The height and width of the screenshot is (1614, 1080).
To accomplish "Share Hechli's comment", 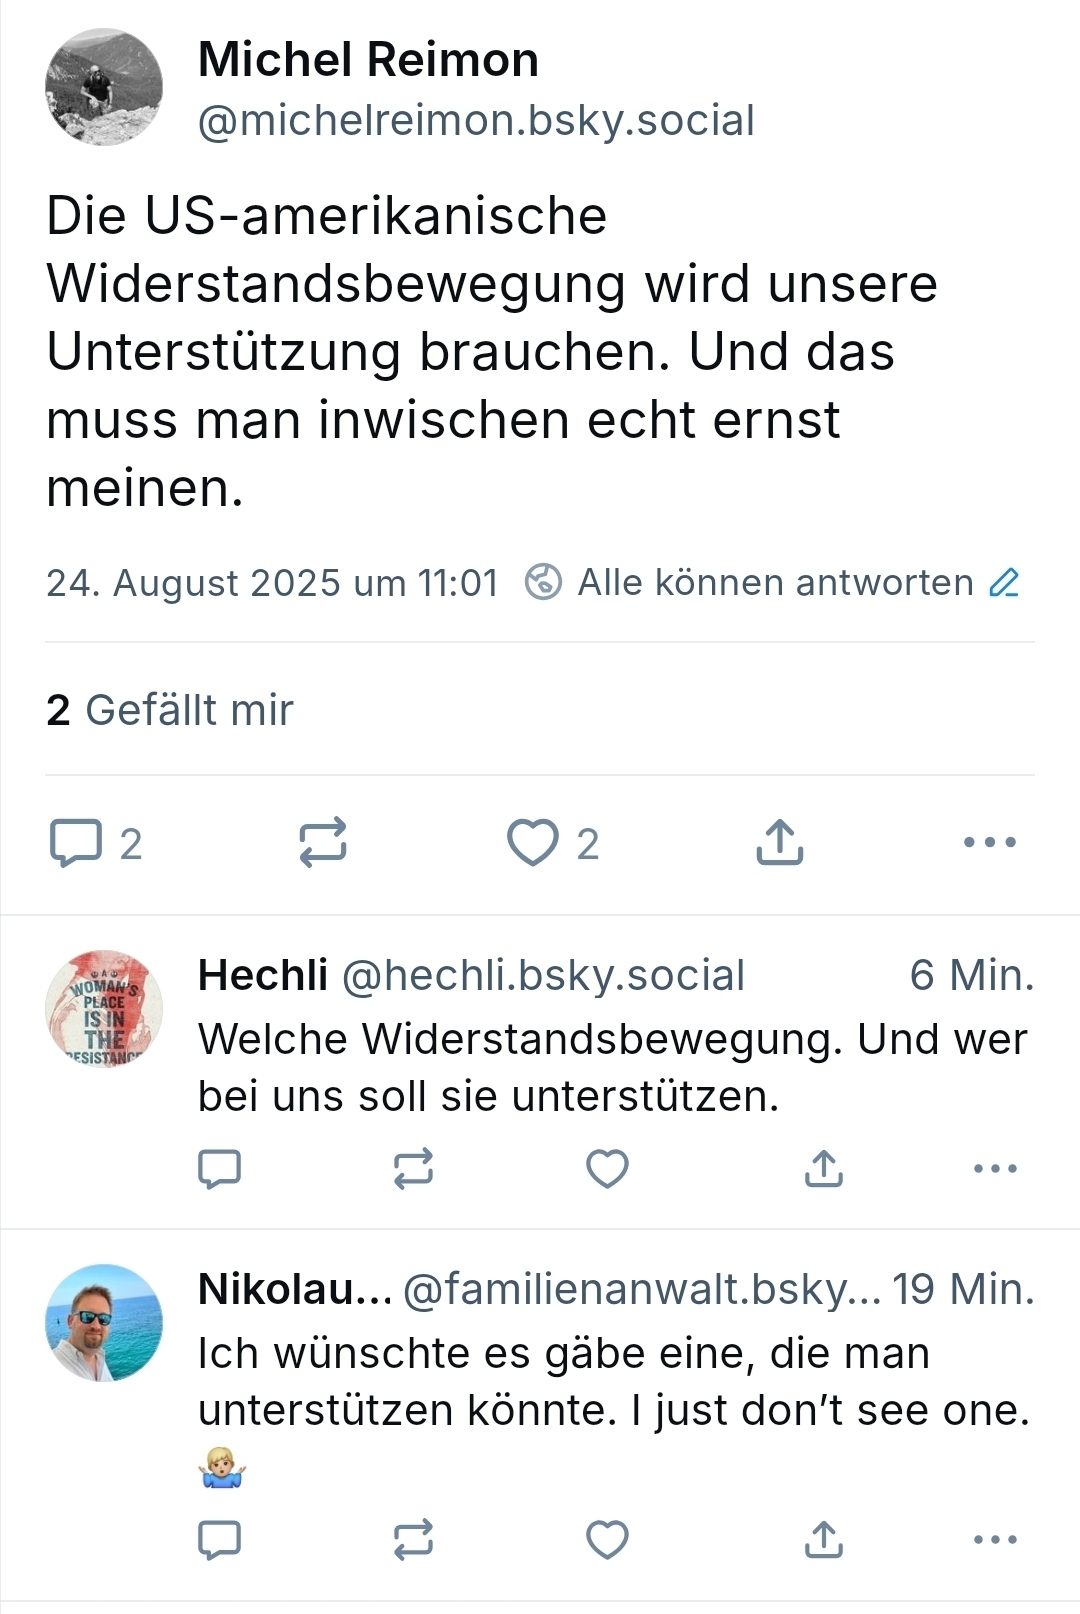I will (x=824, y=1168).
